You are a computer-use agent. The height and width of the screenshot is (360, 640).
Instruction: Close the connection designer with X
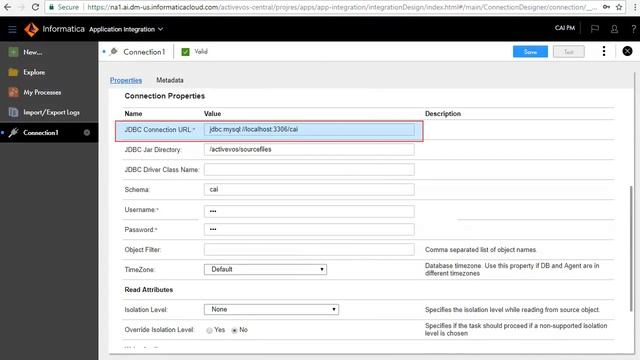[x=627, y=51]
